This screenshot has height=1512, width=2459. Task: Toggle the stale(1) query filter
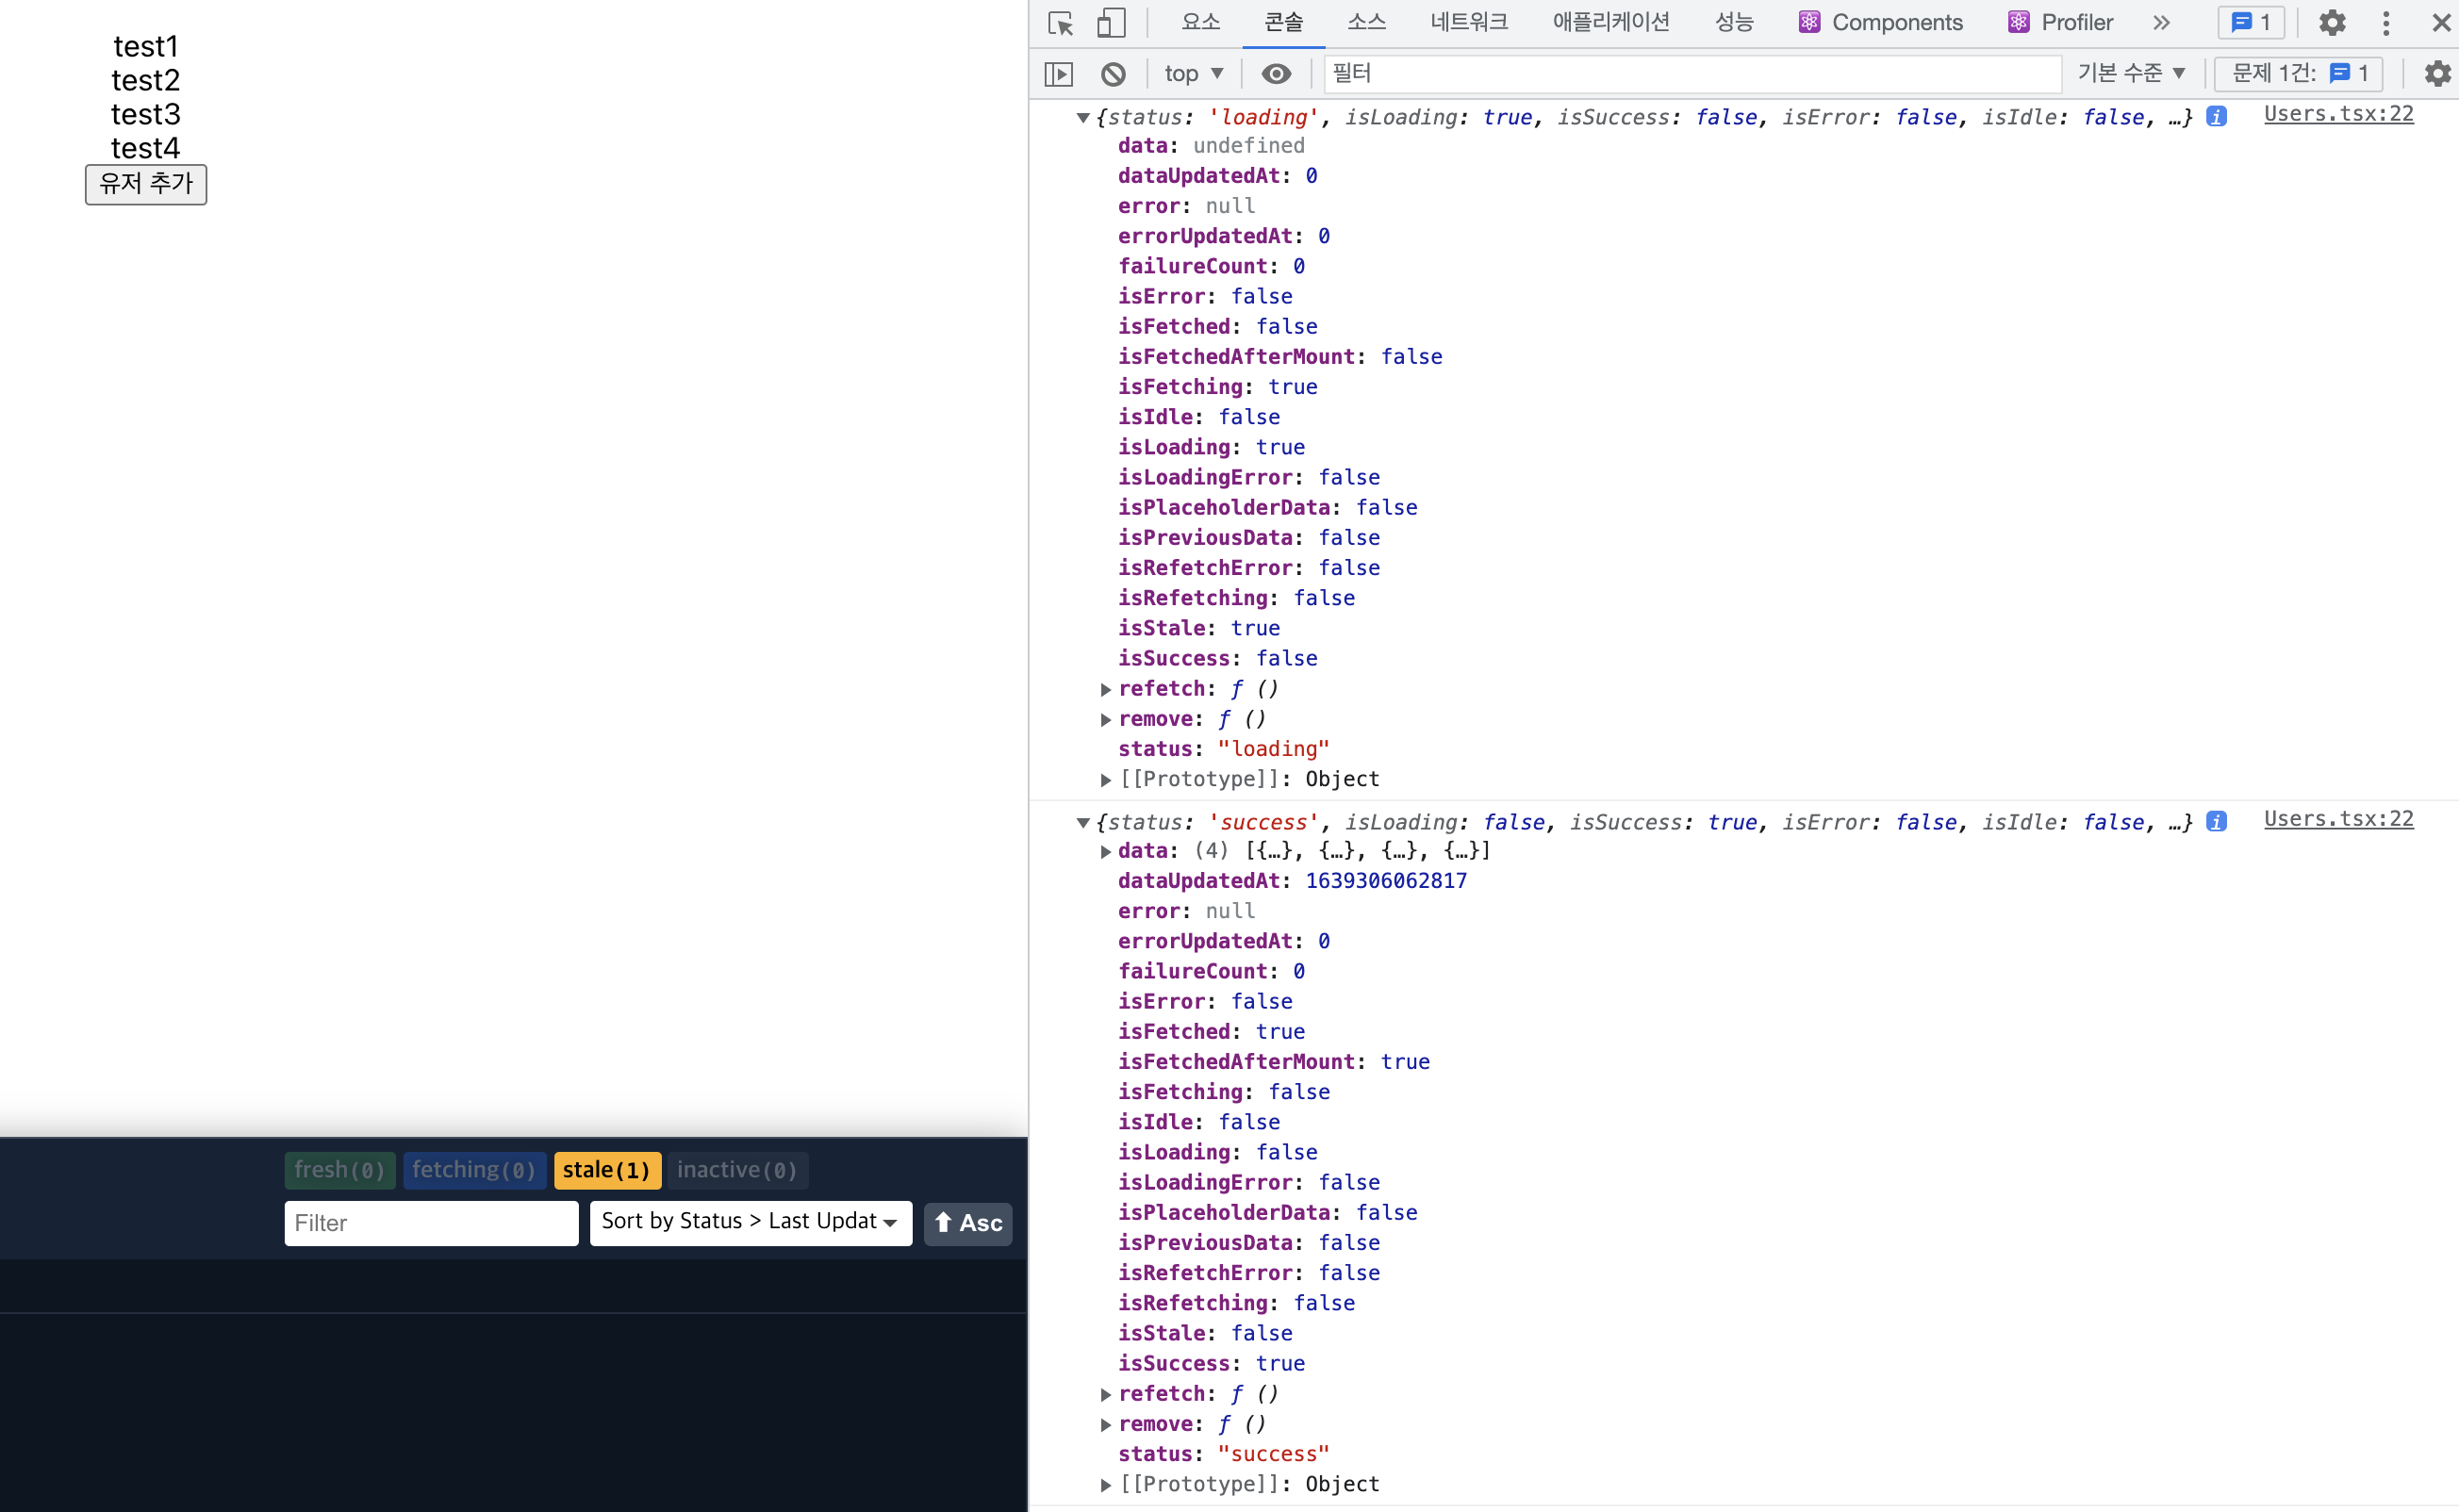pos(606,1170)
